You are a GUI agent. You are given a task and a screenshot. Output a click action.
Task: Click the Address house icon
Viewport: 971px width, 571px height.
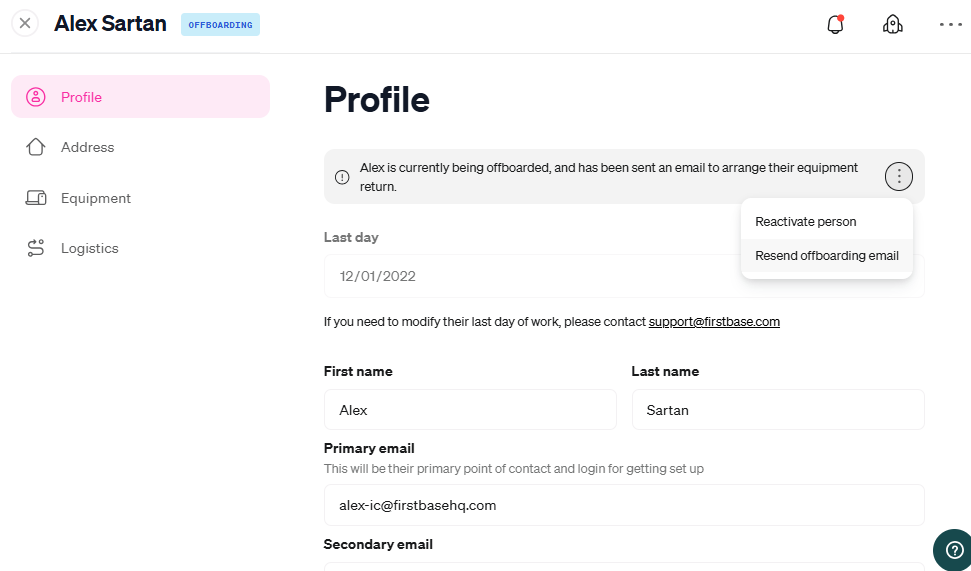tap(36, 147)
